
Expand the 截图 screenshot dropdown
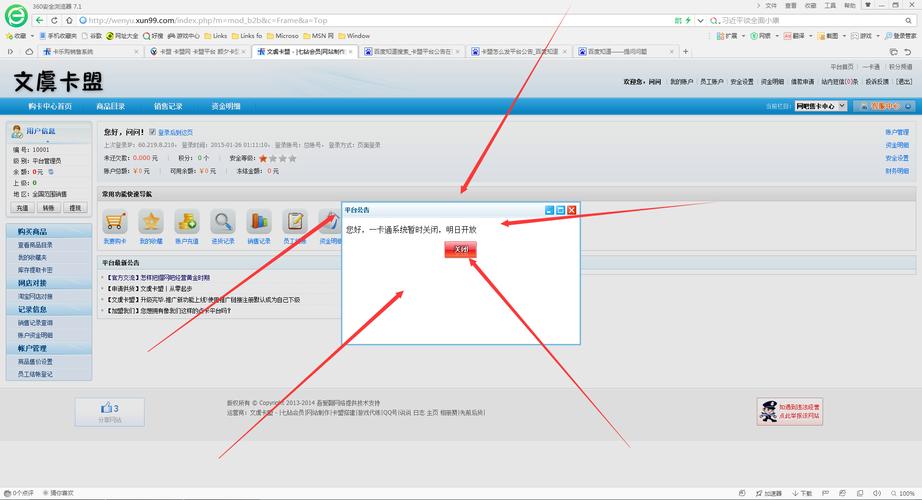pyautogui.click(x=844, y=36)
